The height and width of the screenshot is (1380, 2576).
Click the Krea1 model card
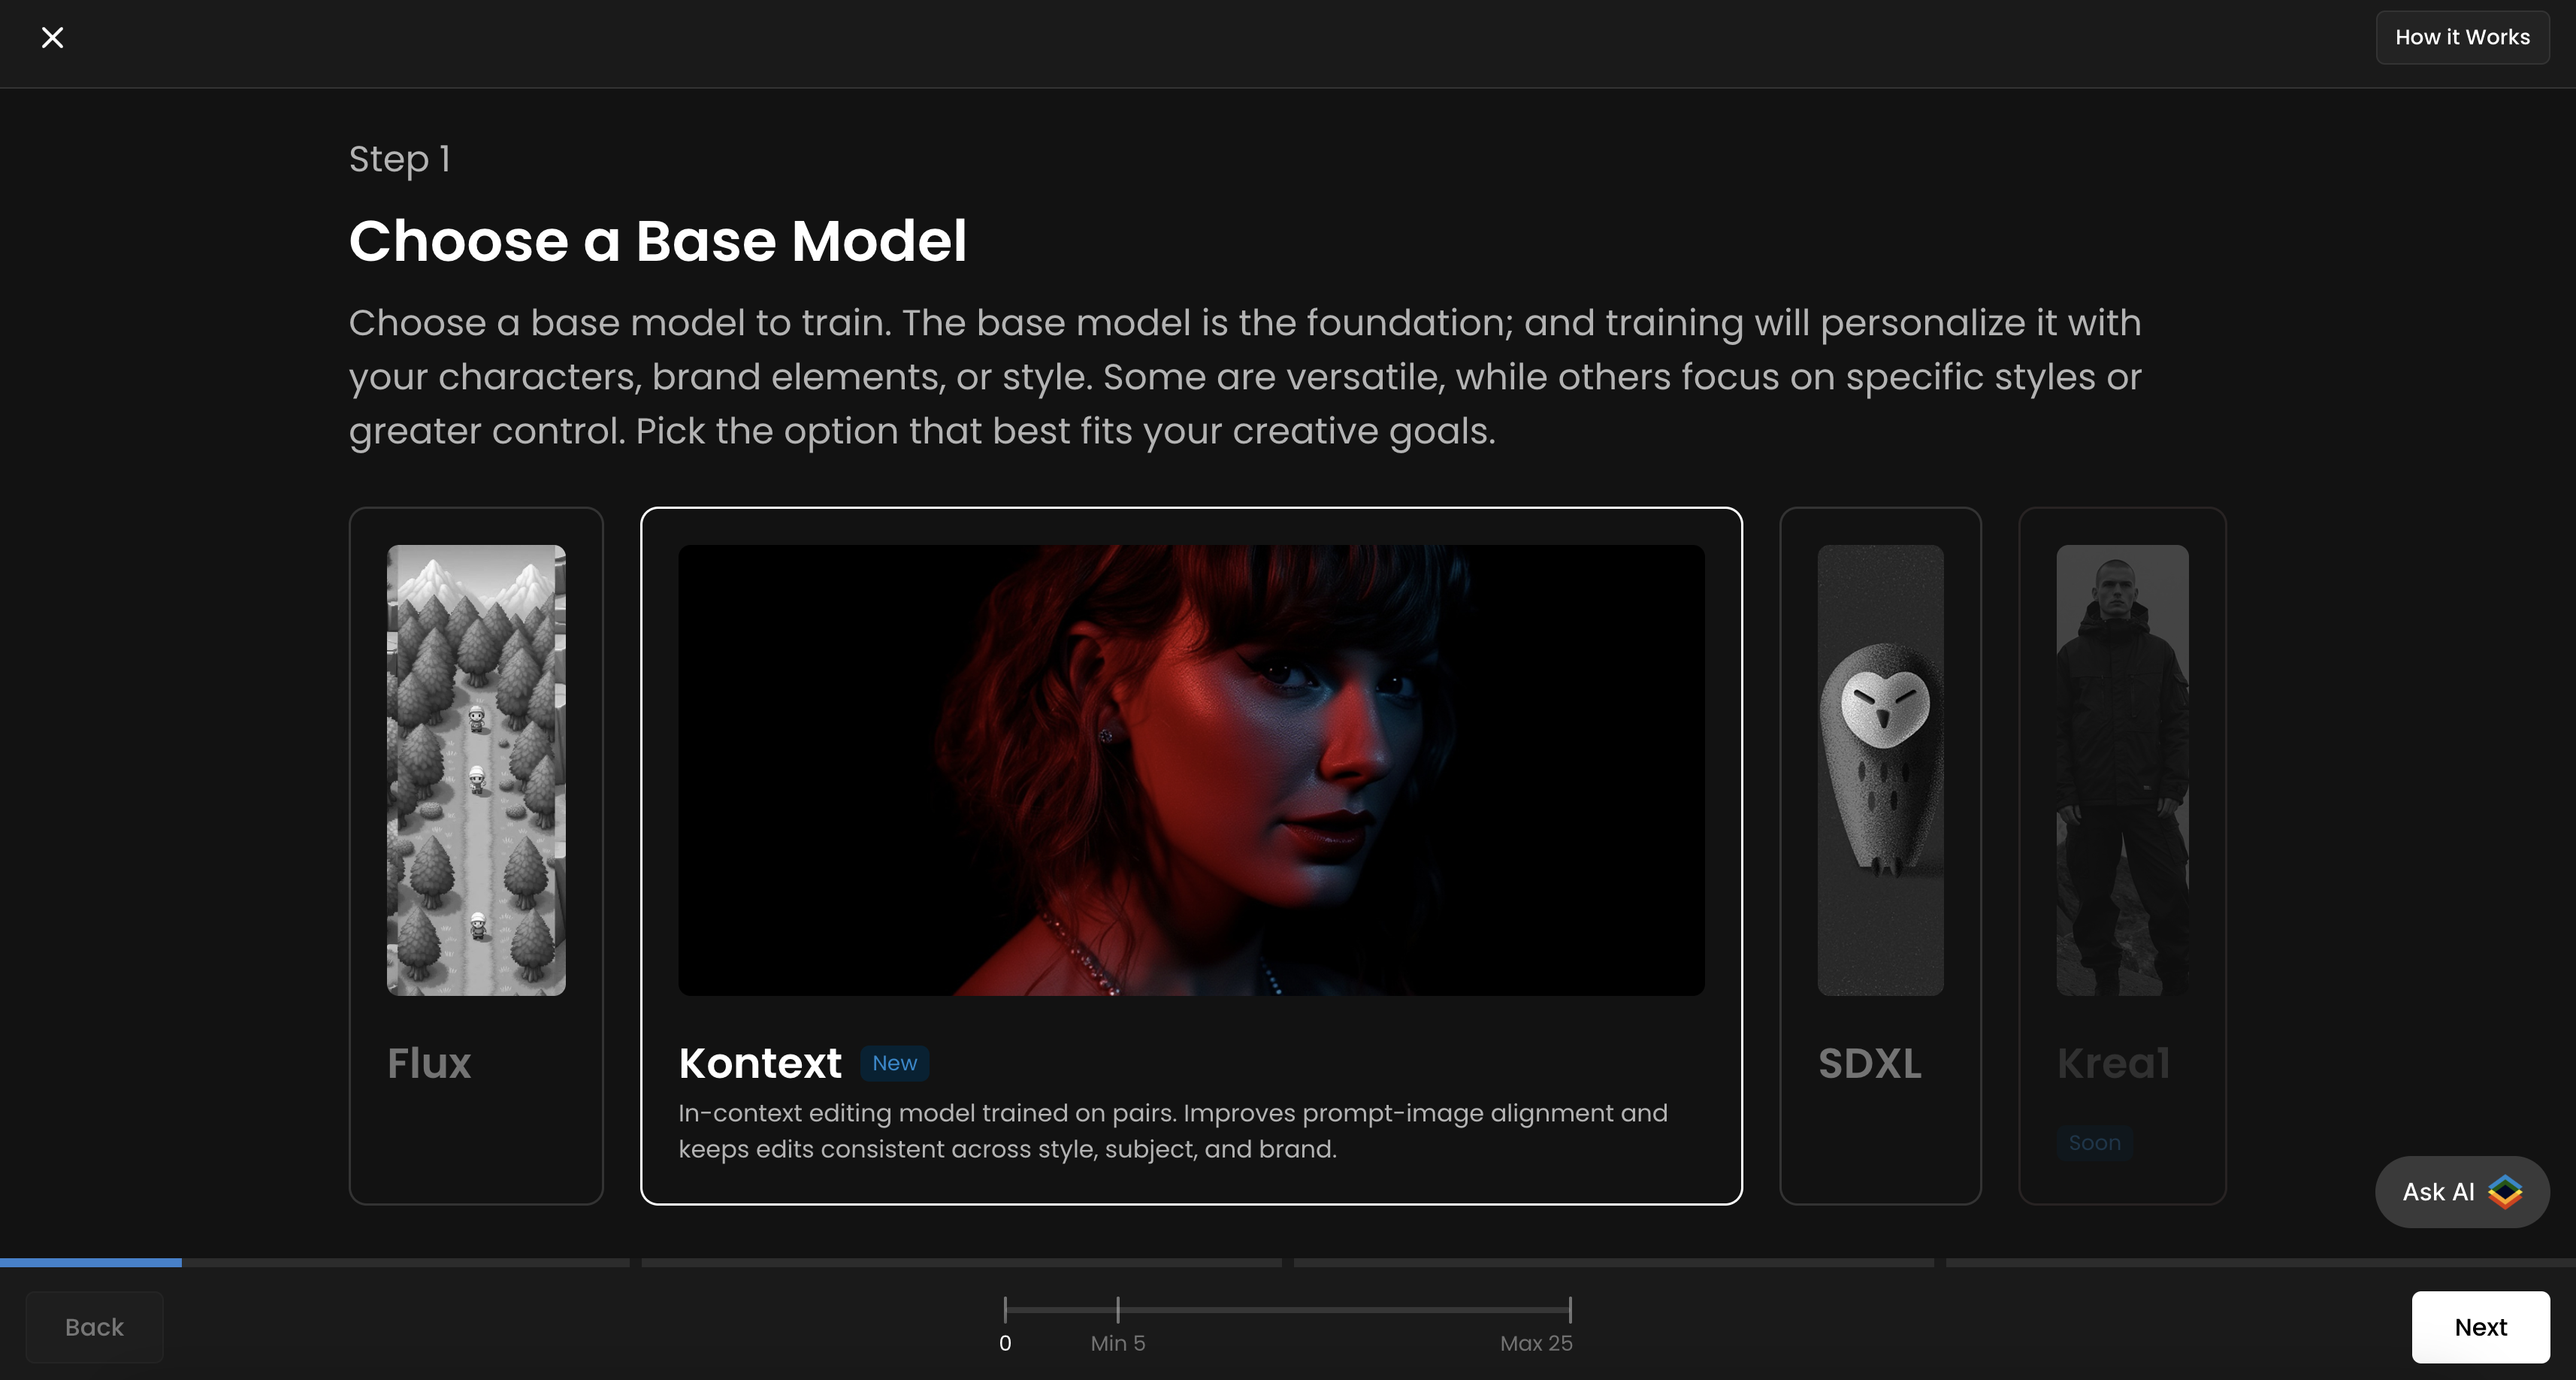pyautogui.click(x=2112, y=1063)
